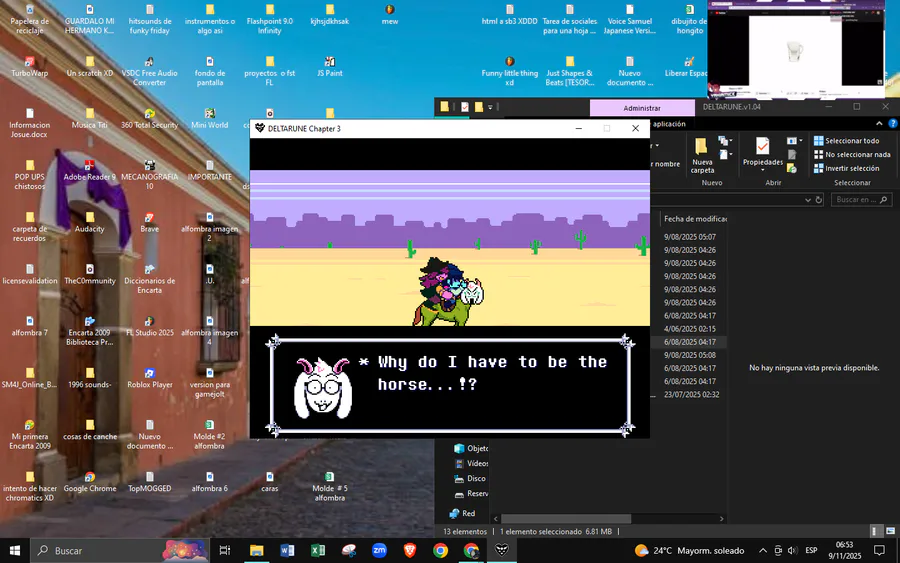Select the 9/08/2025 05:07 file row
The image size is (900, 563).
click(x=690, y=236)
